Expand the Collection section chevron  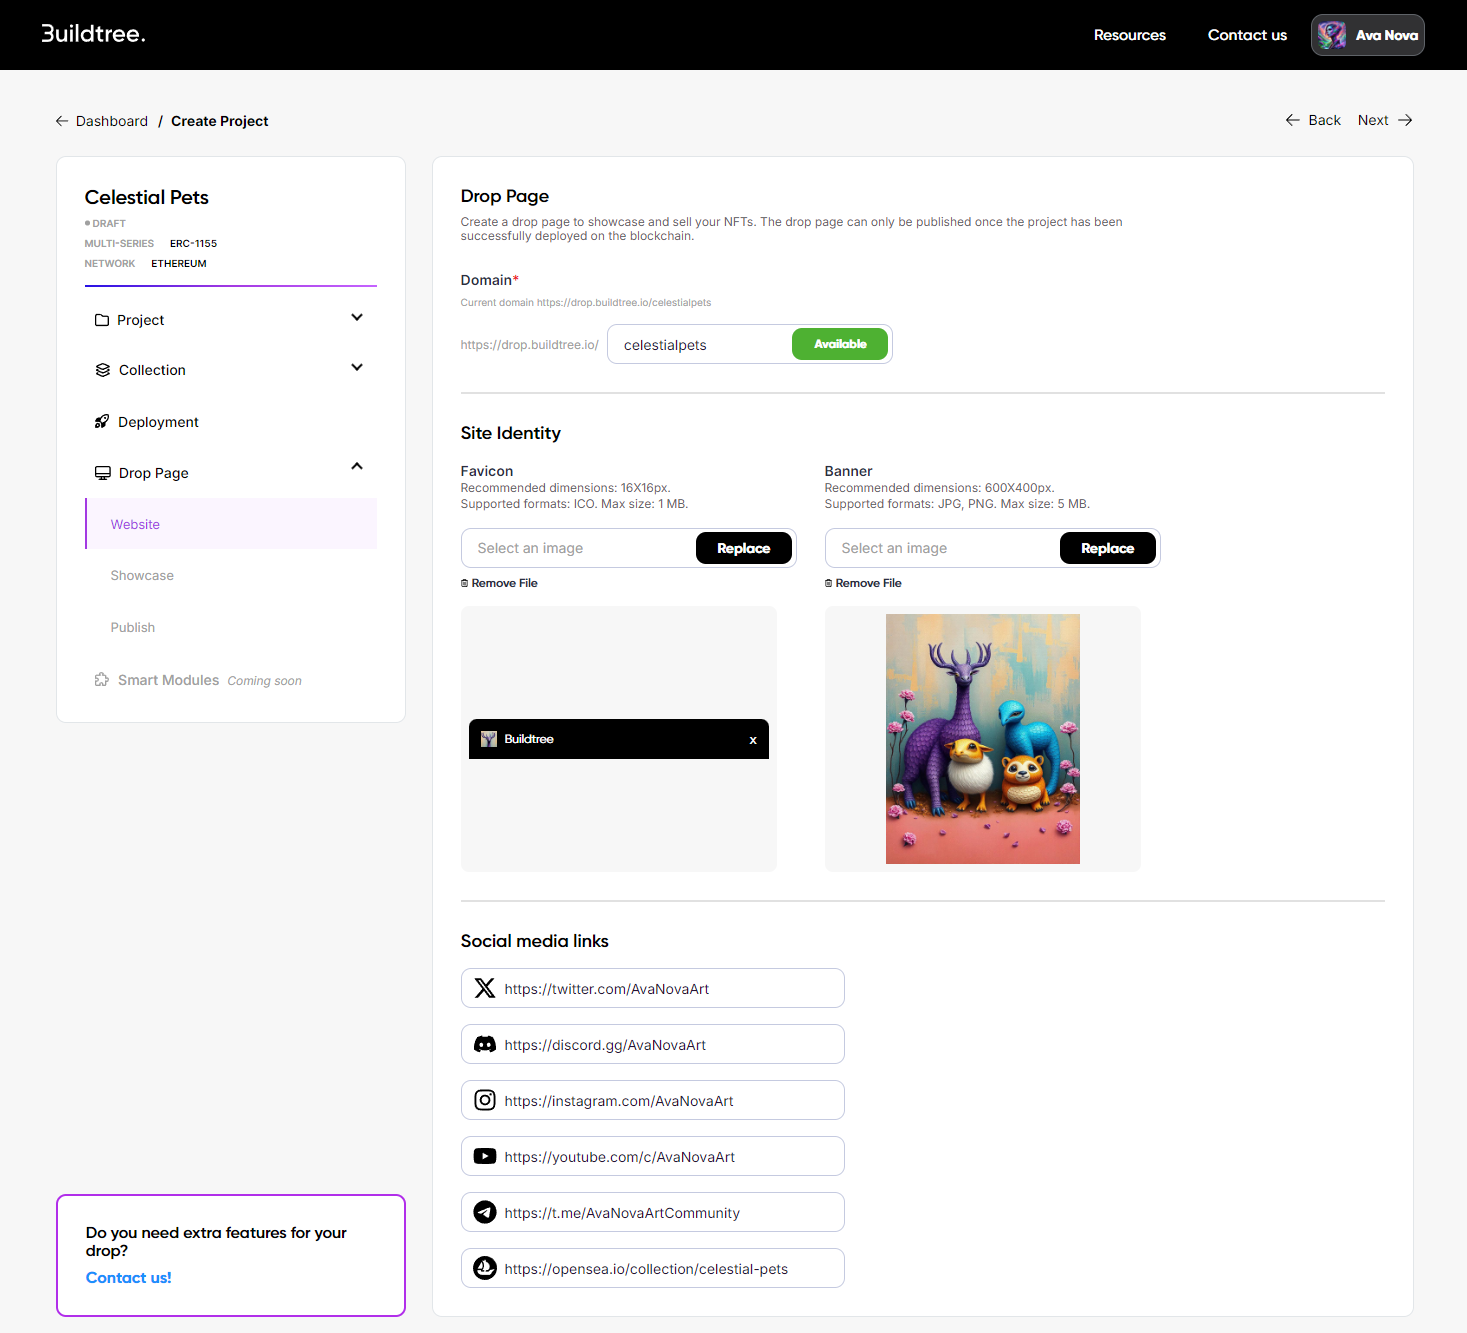pos(357,368)
